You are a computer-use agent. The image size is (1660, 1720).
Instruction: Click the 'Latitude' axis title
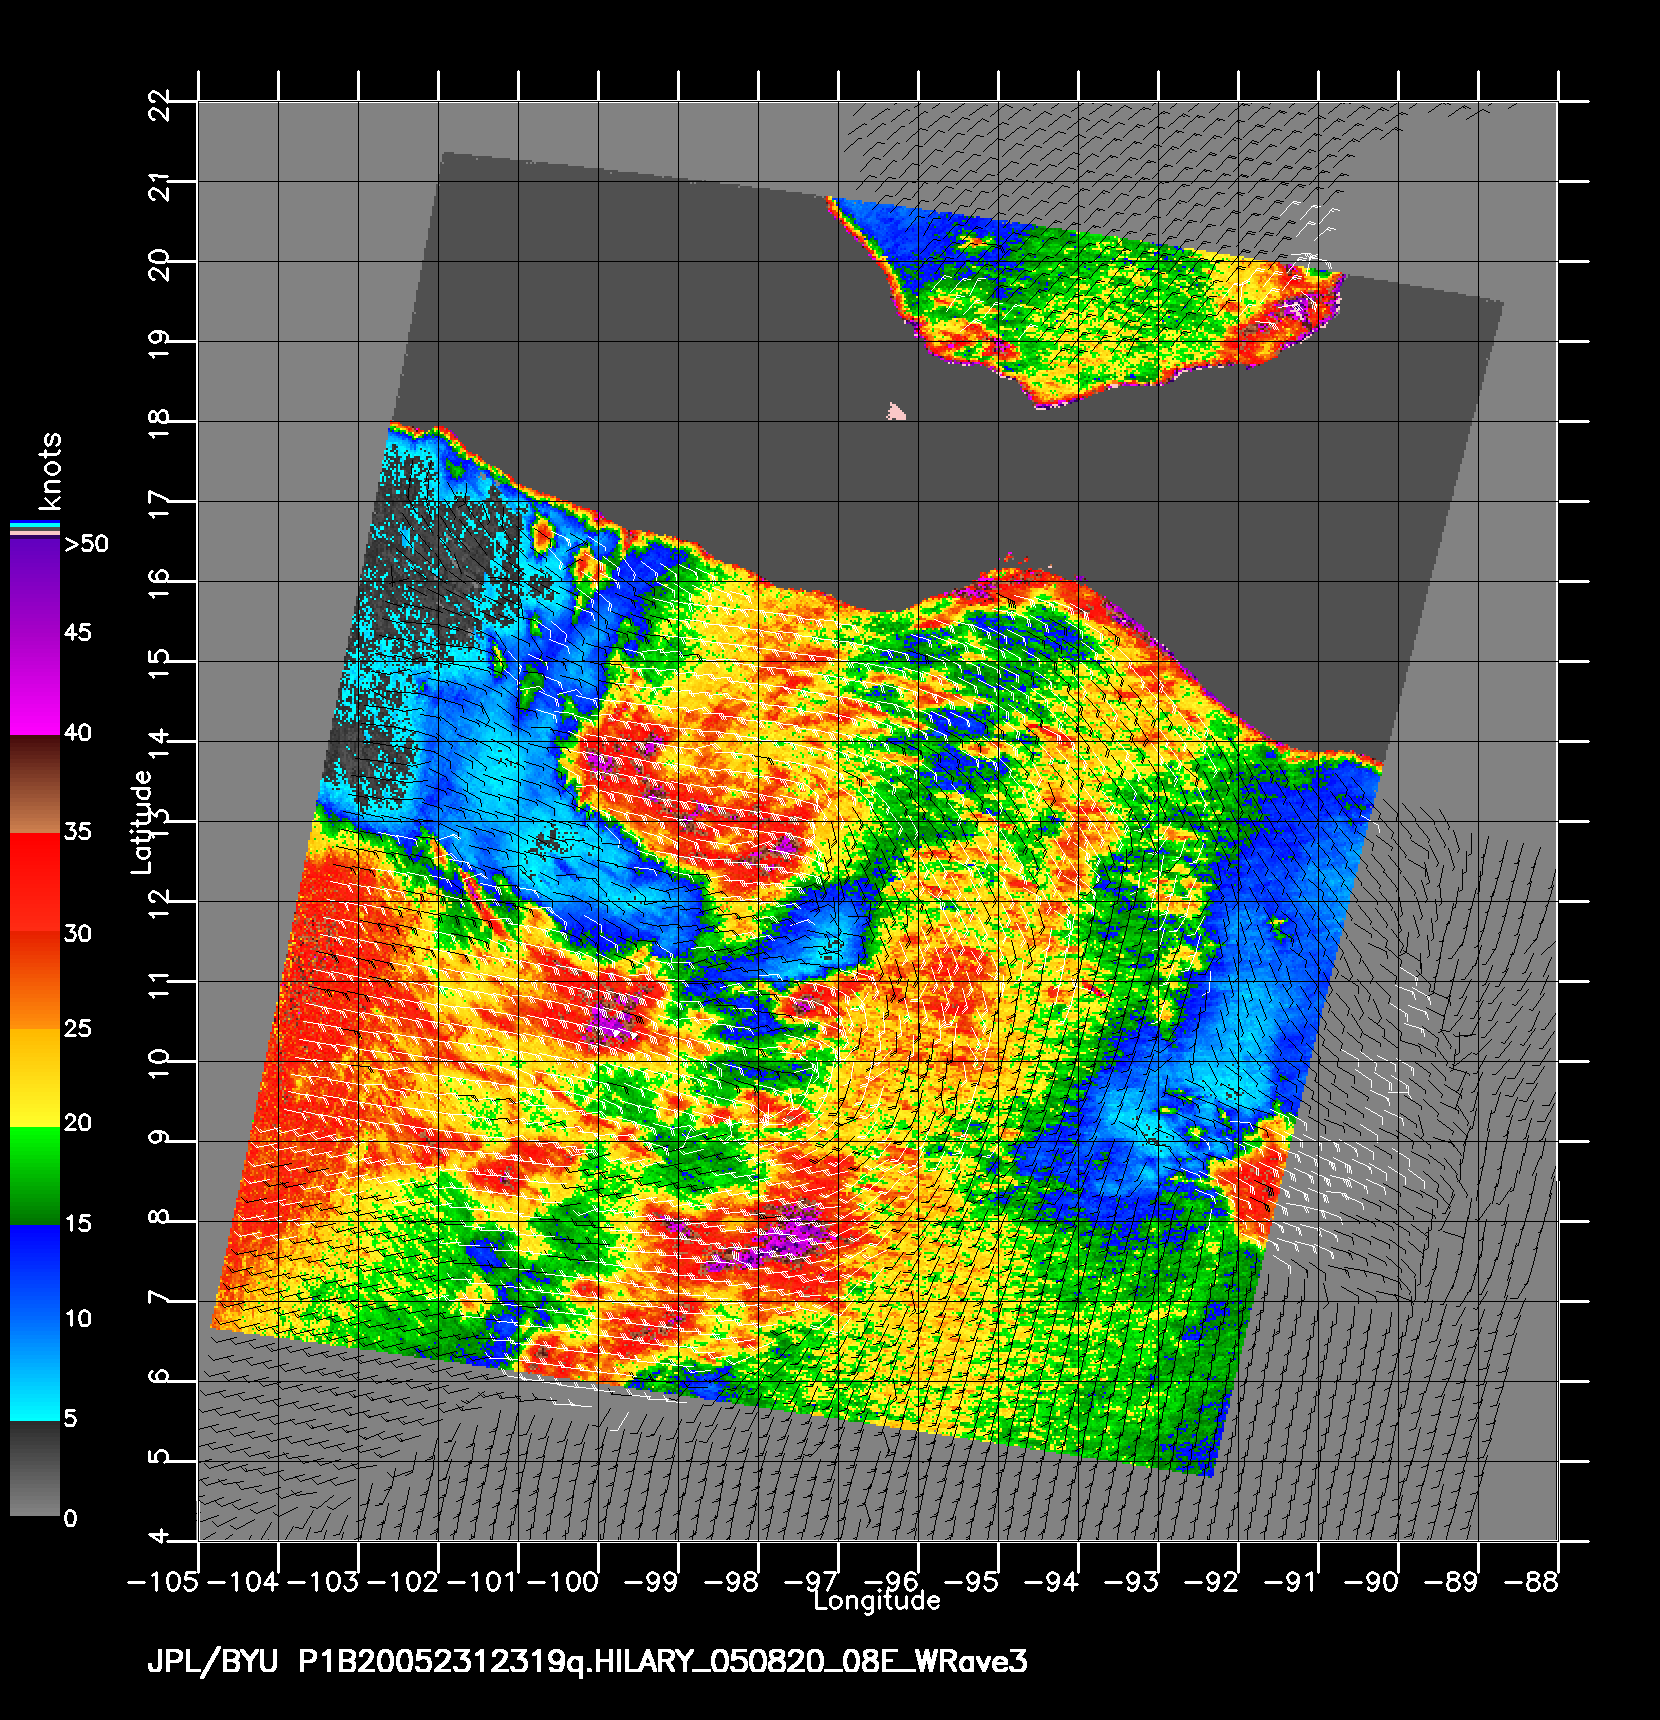click(x=141, y=821)
